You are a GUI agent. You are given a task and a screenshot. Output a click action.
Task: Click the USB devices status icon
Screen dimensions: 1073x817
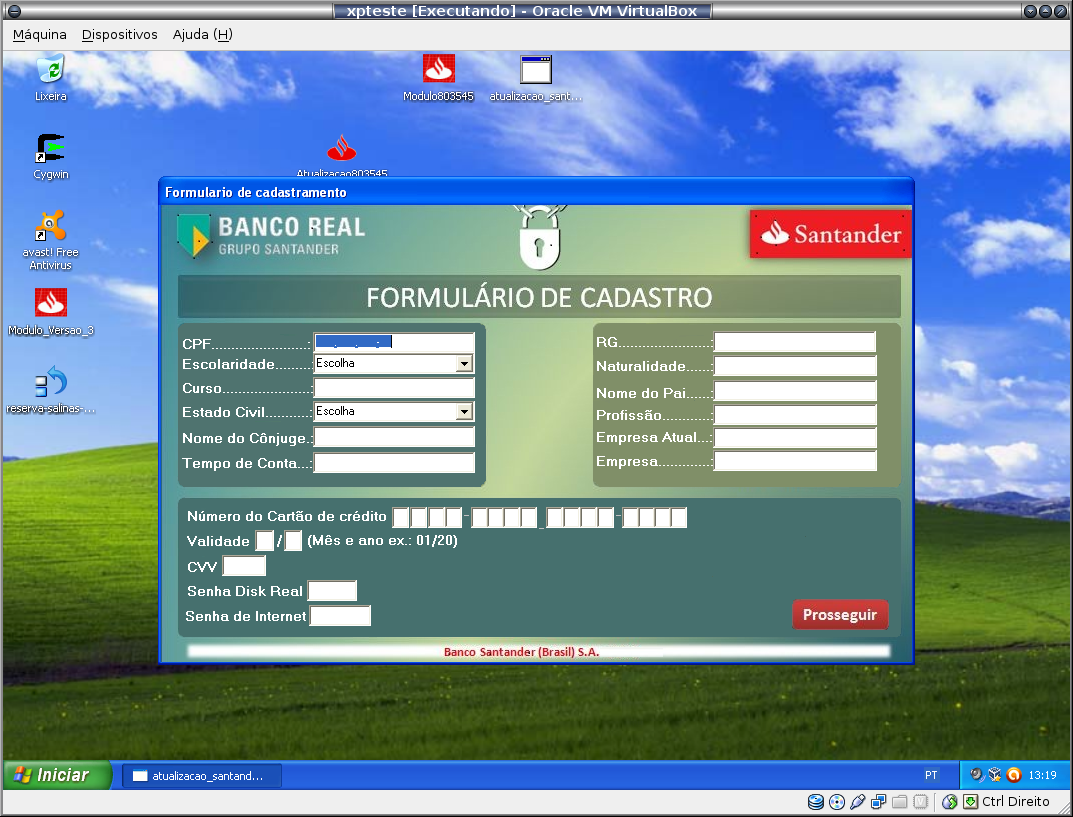click(x=857, y=801)
